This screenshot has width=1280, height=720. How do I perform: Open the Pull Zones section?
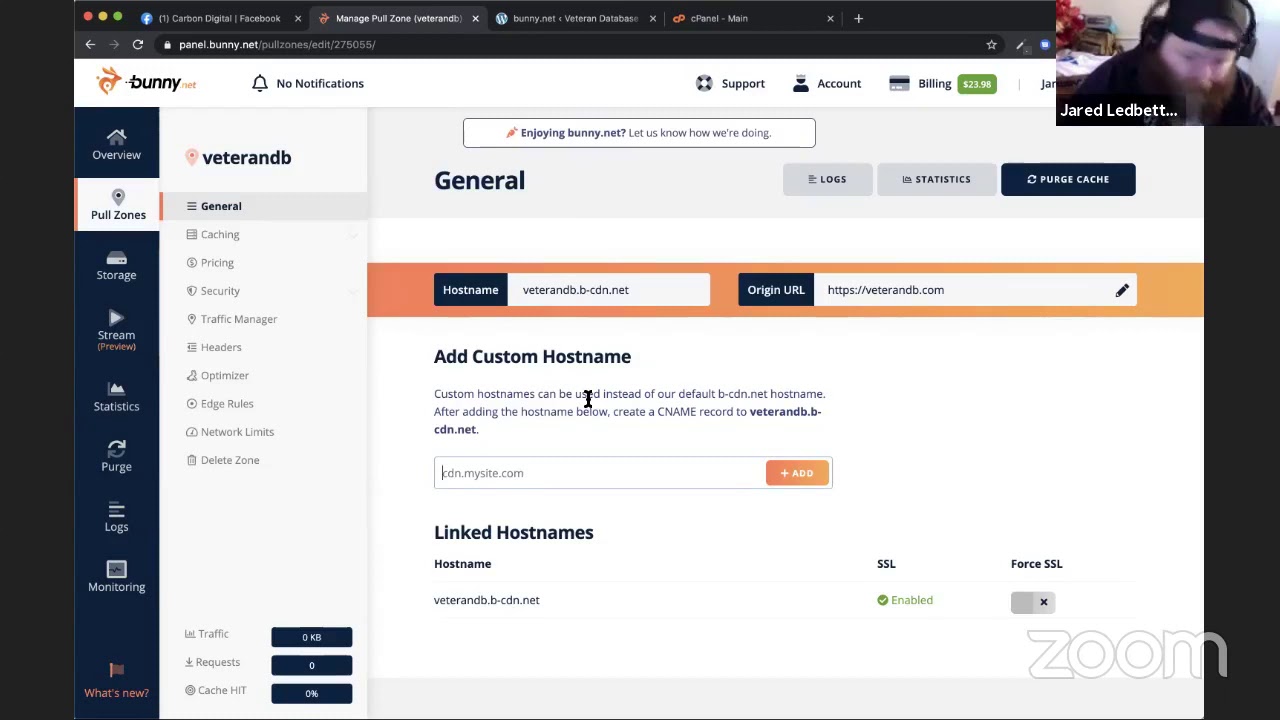tap(118, 204)
